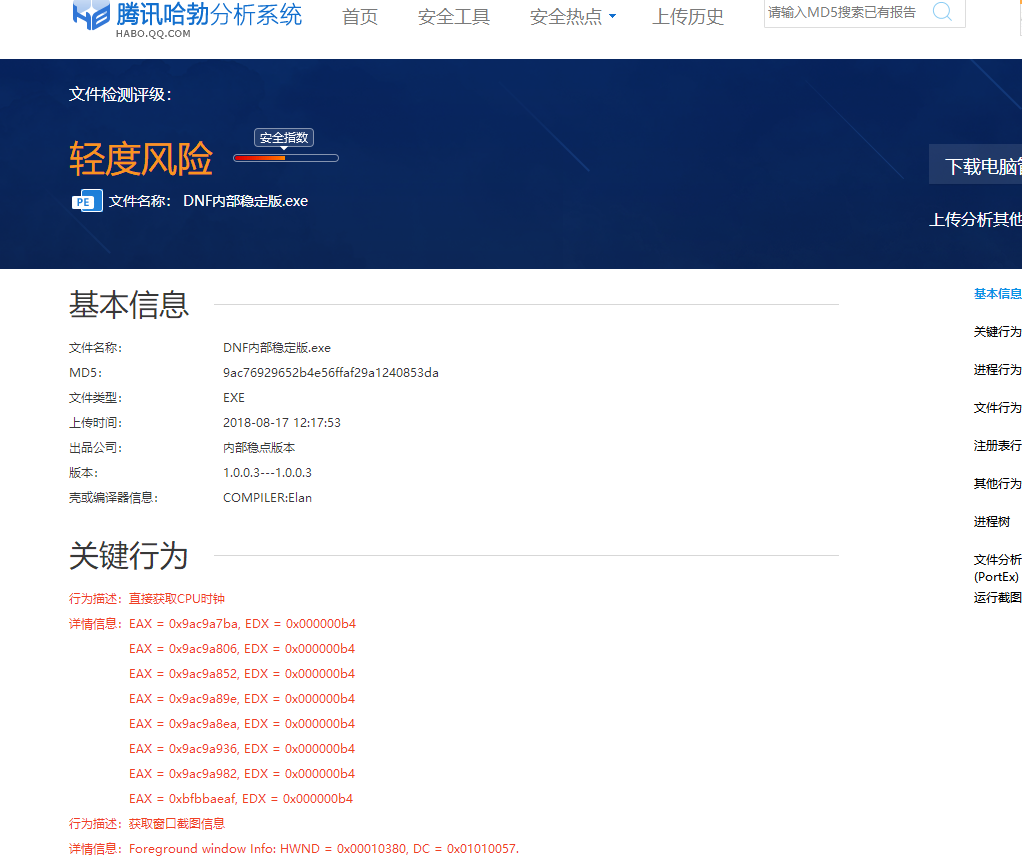Click 直接获取CPU时钟 behavior description
The image size is (1022, 864).
(177, 599)
